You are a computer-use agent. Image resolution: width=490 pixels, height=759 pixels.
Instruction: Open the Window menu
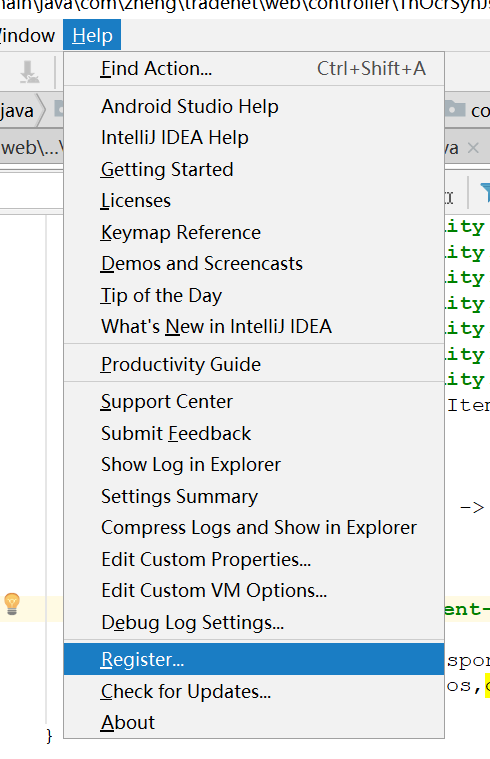[x=27, y=35]
